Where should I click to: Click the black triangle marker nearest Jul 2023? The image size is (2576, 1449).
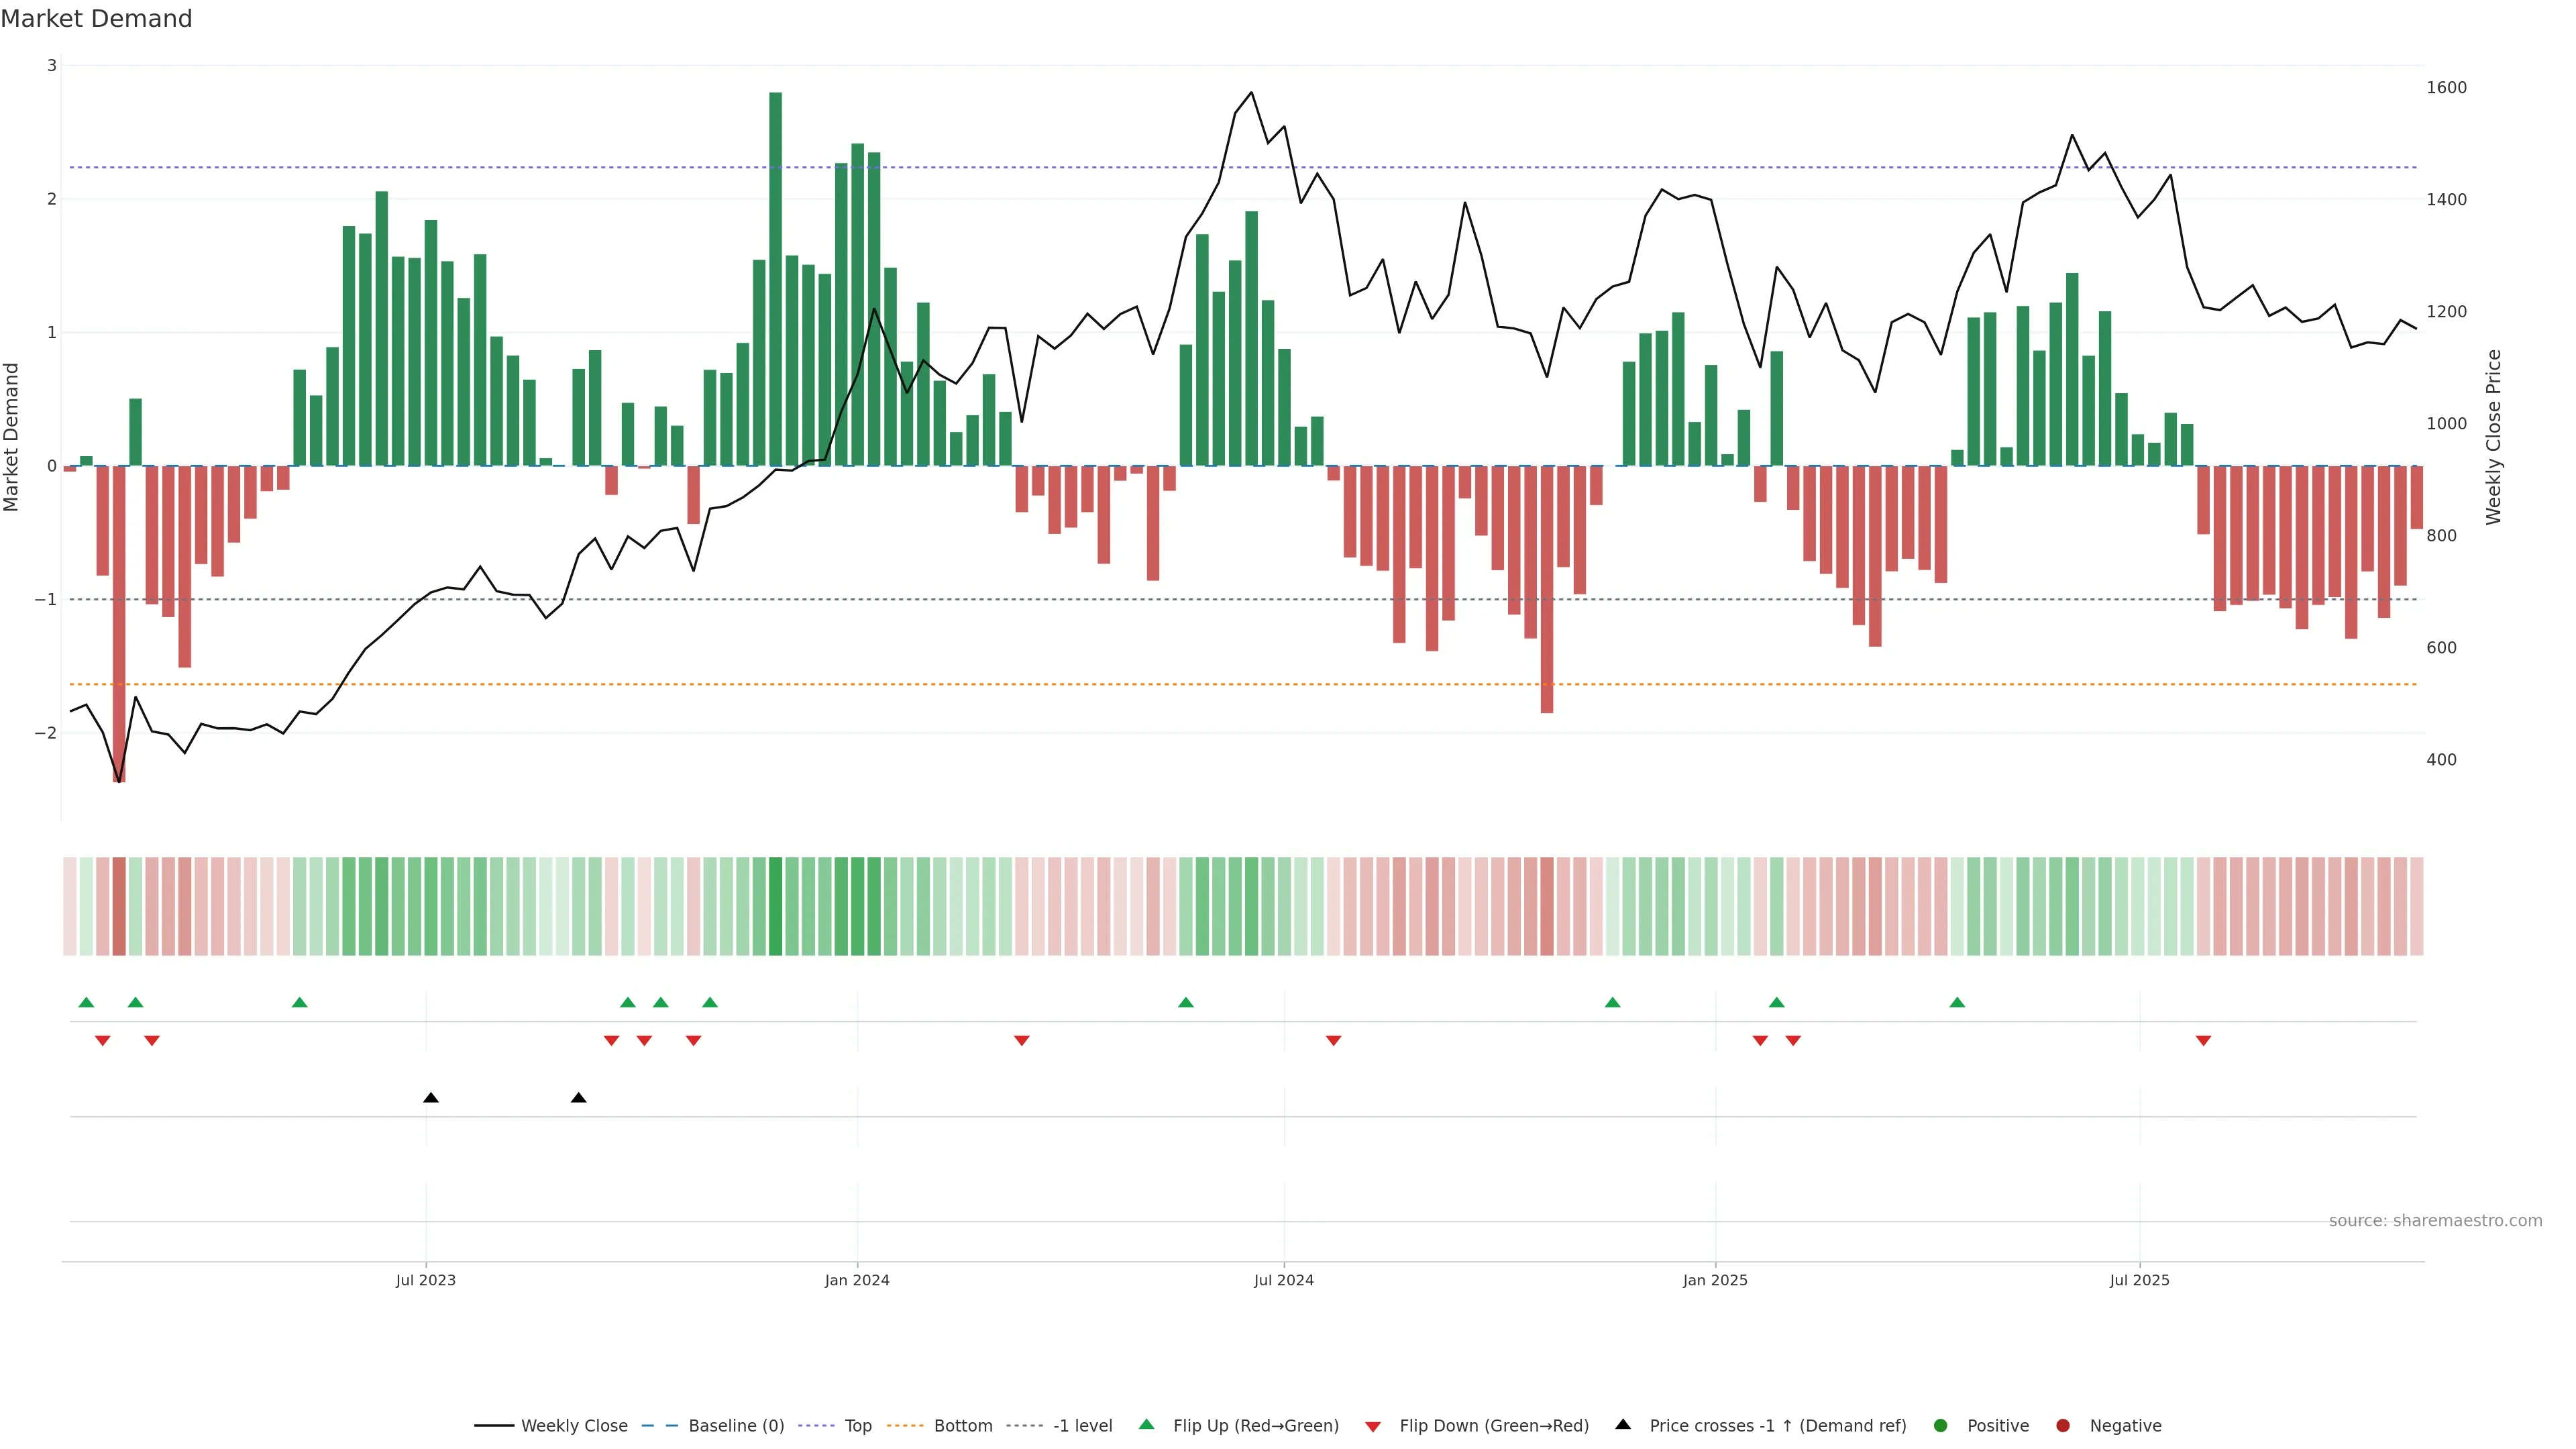(x=430, y=1098)
